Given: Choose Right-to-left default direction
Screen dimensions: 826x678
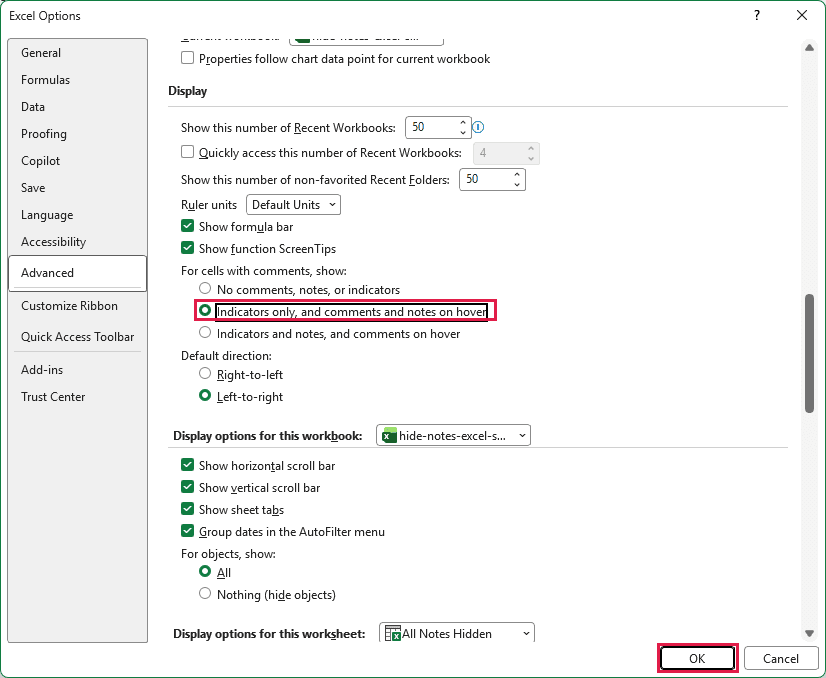Looking at the screenshot, I should (205, 374).
